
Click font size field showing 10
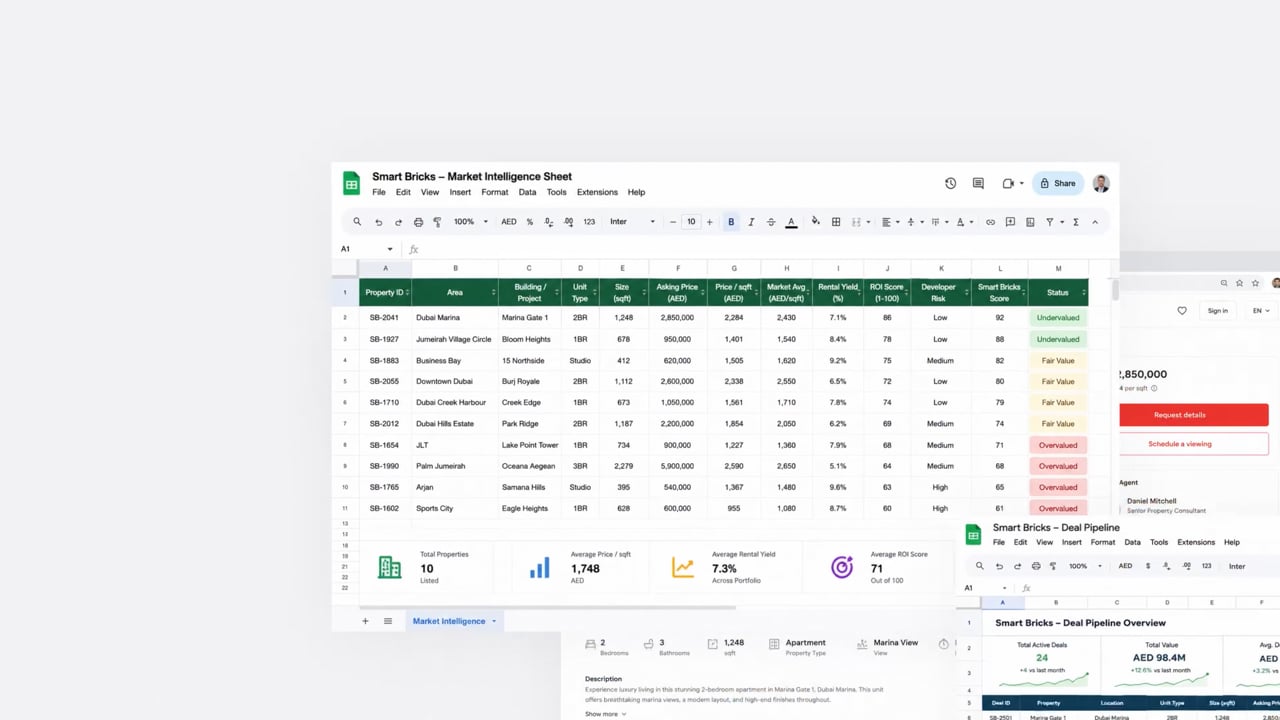point(691,222)
